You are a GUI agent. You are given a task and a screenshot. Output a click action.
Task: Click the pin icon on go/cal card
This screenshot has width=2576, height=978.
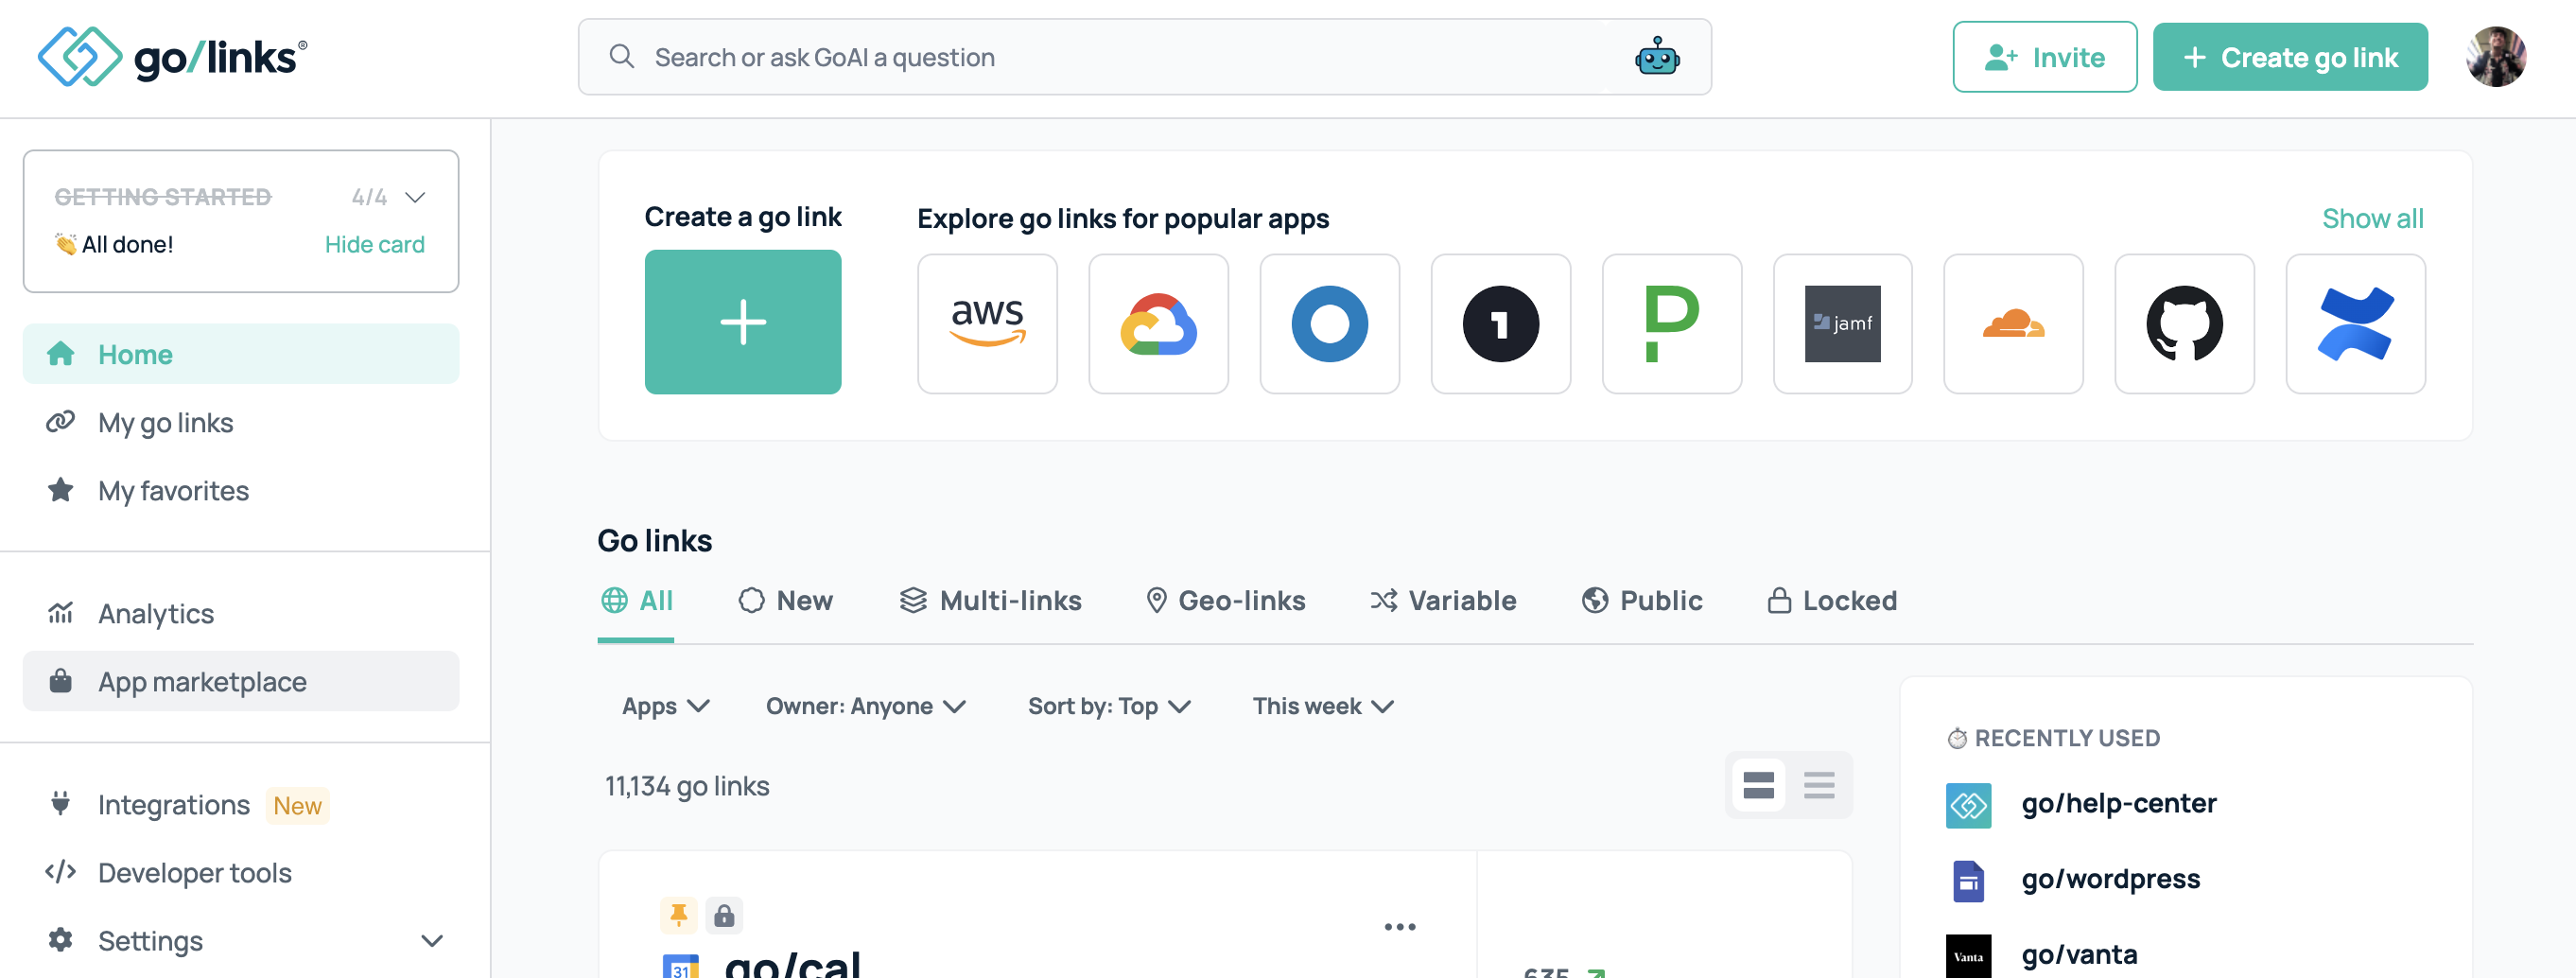[678, 914]
